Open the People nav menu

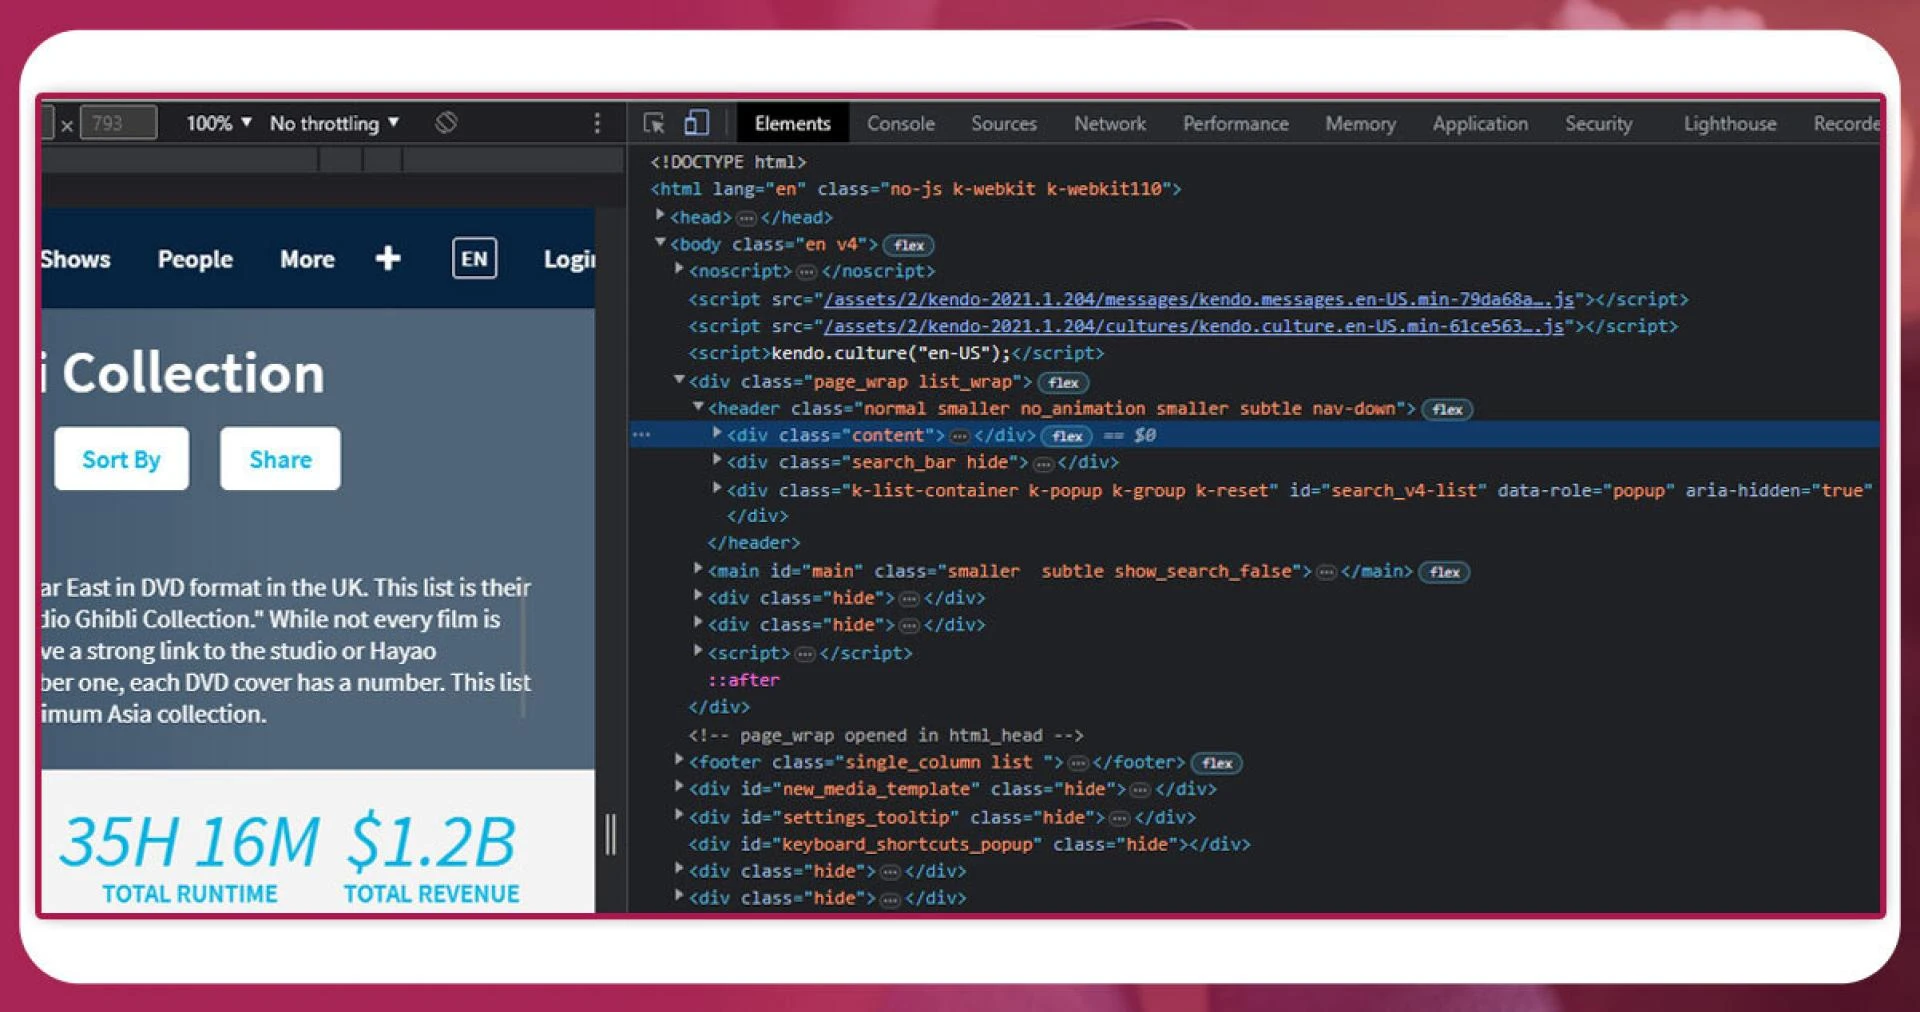195,259
